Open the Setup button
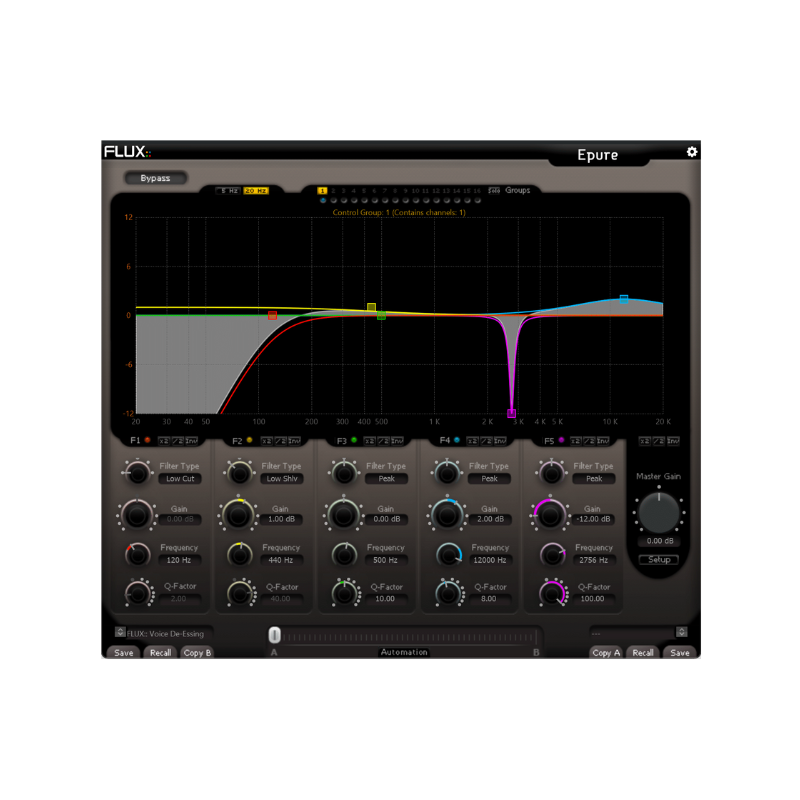This screenshot has height=800, width=800. coord(659,560)
